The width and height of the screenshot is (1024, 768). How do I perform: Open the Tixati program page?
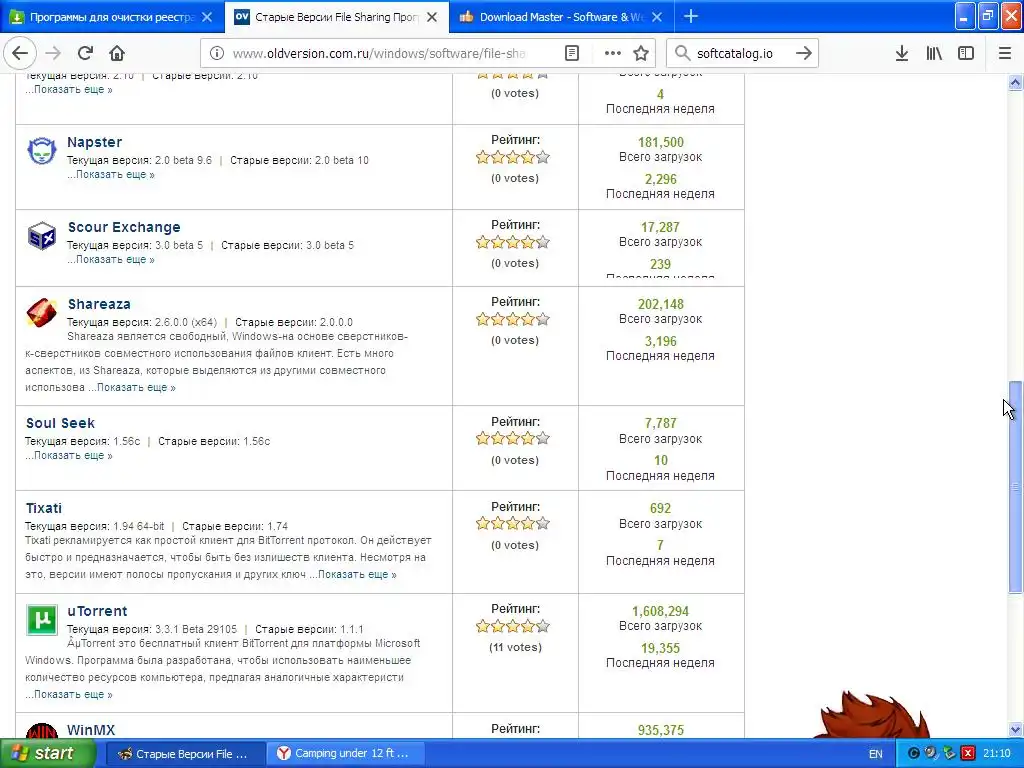tap(44, 508)
